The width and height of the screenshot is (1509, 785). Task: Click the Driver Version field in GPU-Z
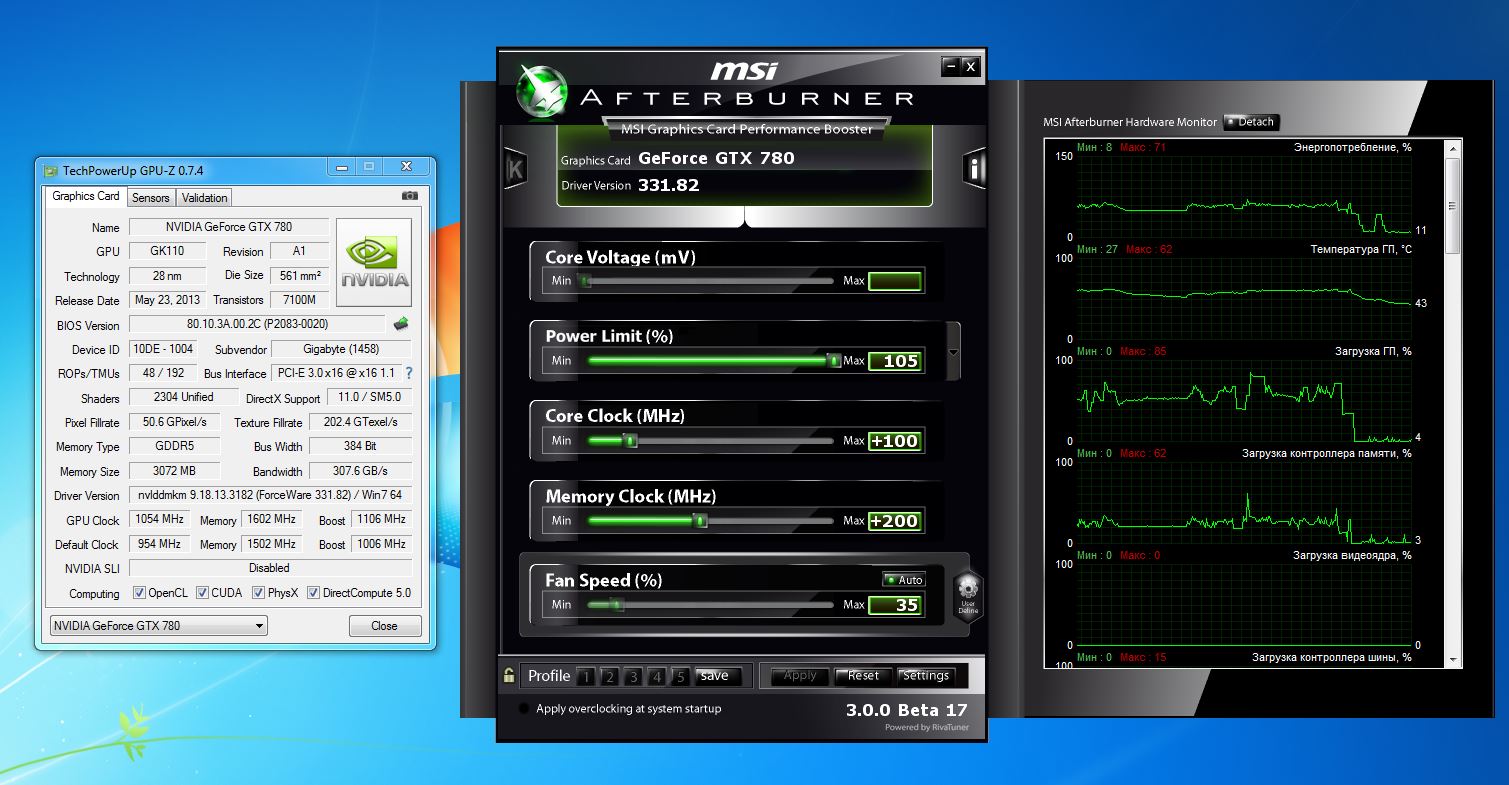[270, 496]
